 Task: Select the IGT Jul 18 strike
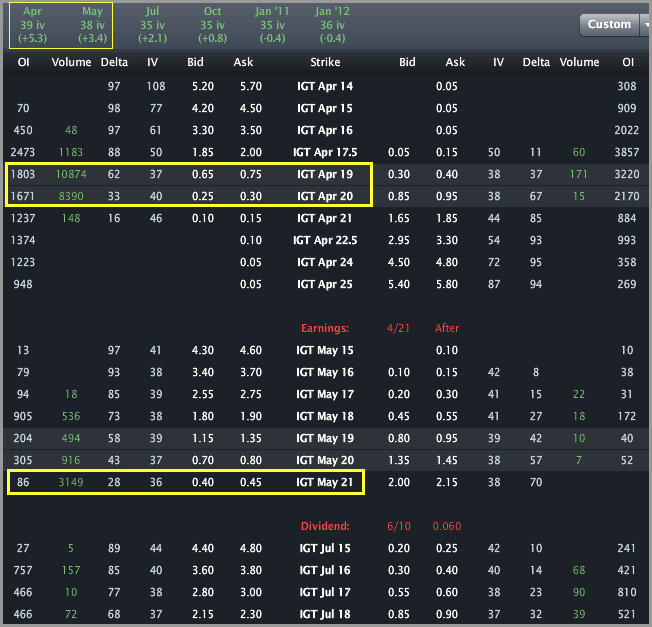click(x=325, y=615)
